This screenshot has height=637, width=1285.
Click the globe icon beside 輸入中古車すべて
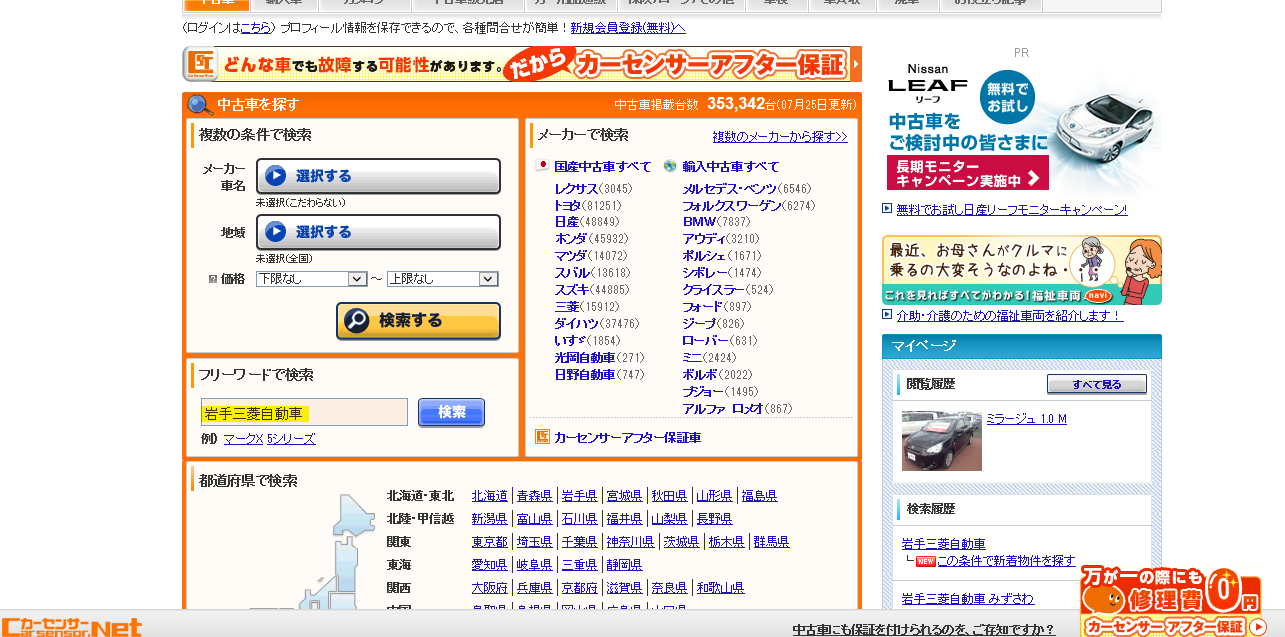point(670,166)
